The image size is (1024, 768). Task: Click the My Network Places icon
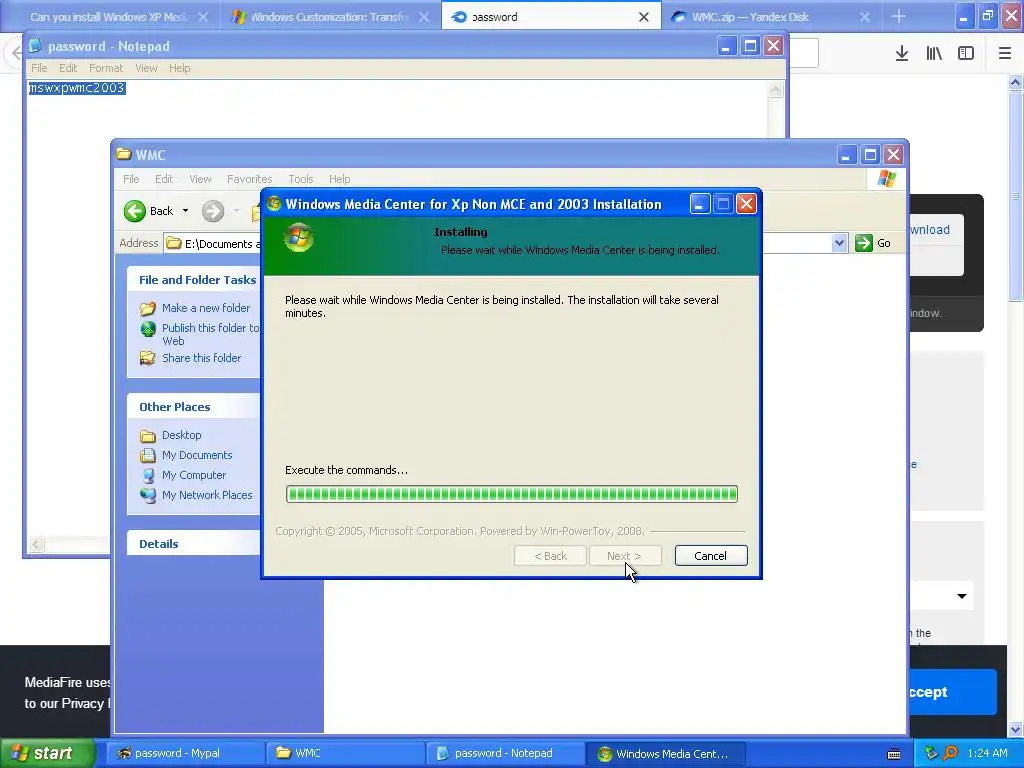148,495
